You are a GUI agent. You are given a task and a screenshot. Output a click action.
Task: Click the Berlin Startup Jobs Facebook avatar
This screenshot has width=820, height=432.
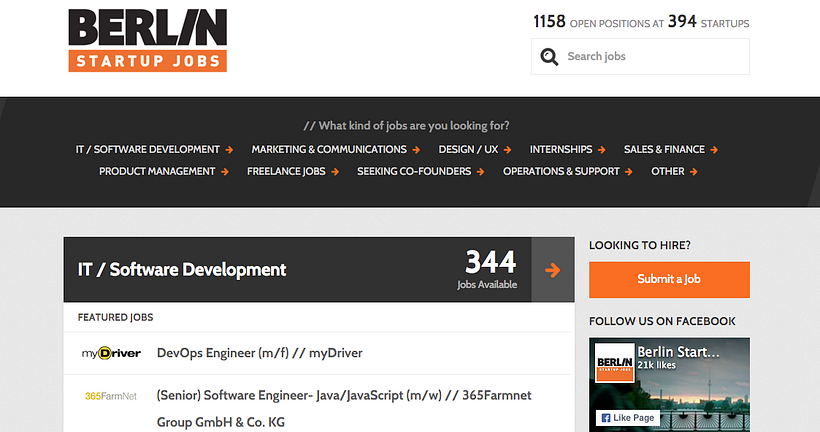(614, 362)
